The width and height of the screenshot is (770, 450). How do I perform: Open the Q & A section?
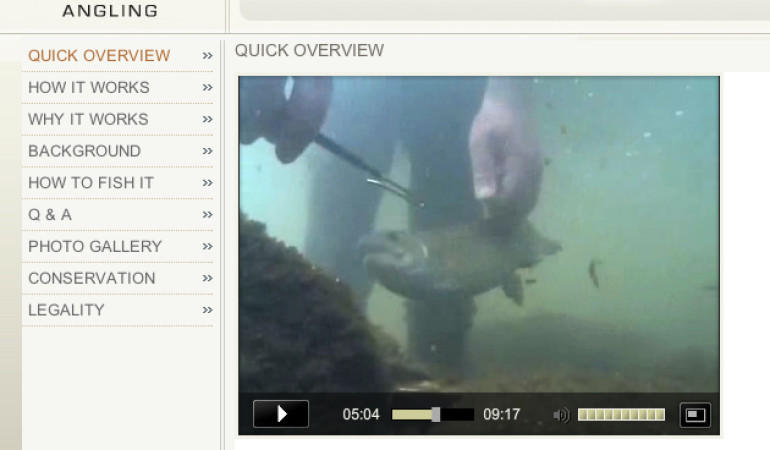point(50,215)
